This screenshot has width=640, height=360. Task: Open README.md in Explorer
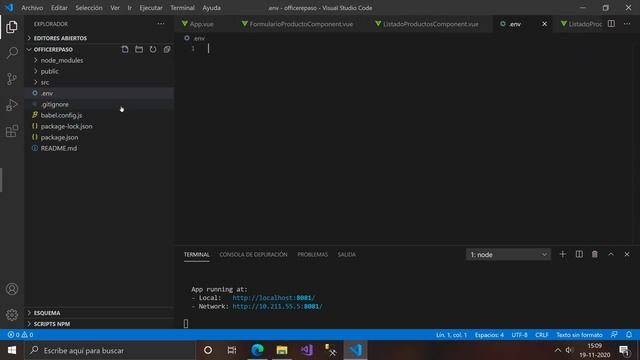tap(58, 149)
